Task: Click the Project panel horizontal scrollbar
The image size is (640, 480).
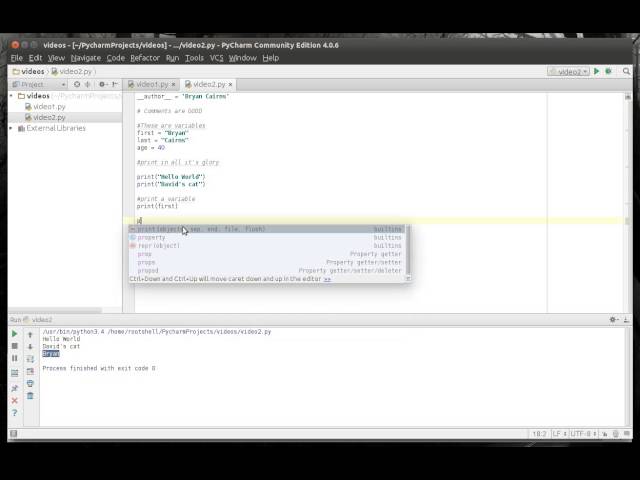Action: 55,311
